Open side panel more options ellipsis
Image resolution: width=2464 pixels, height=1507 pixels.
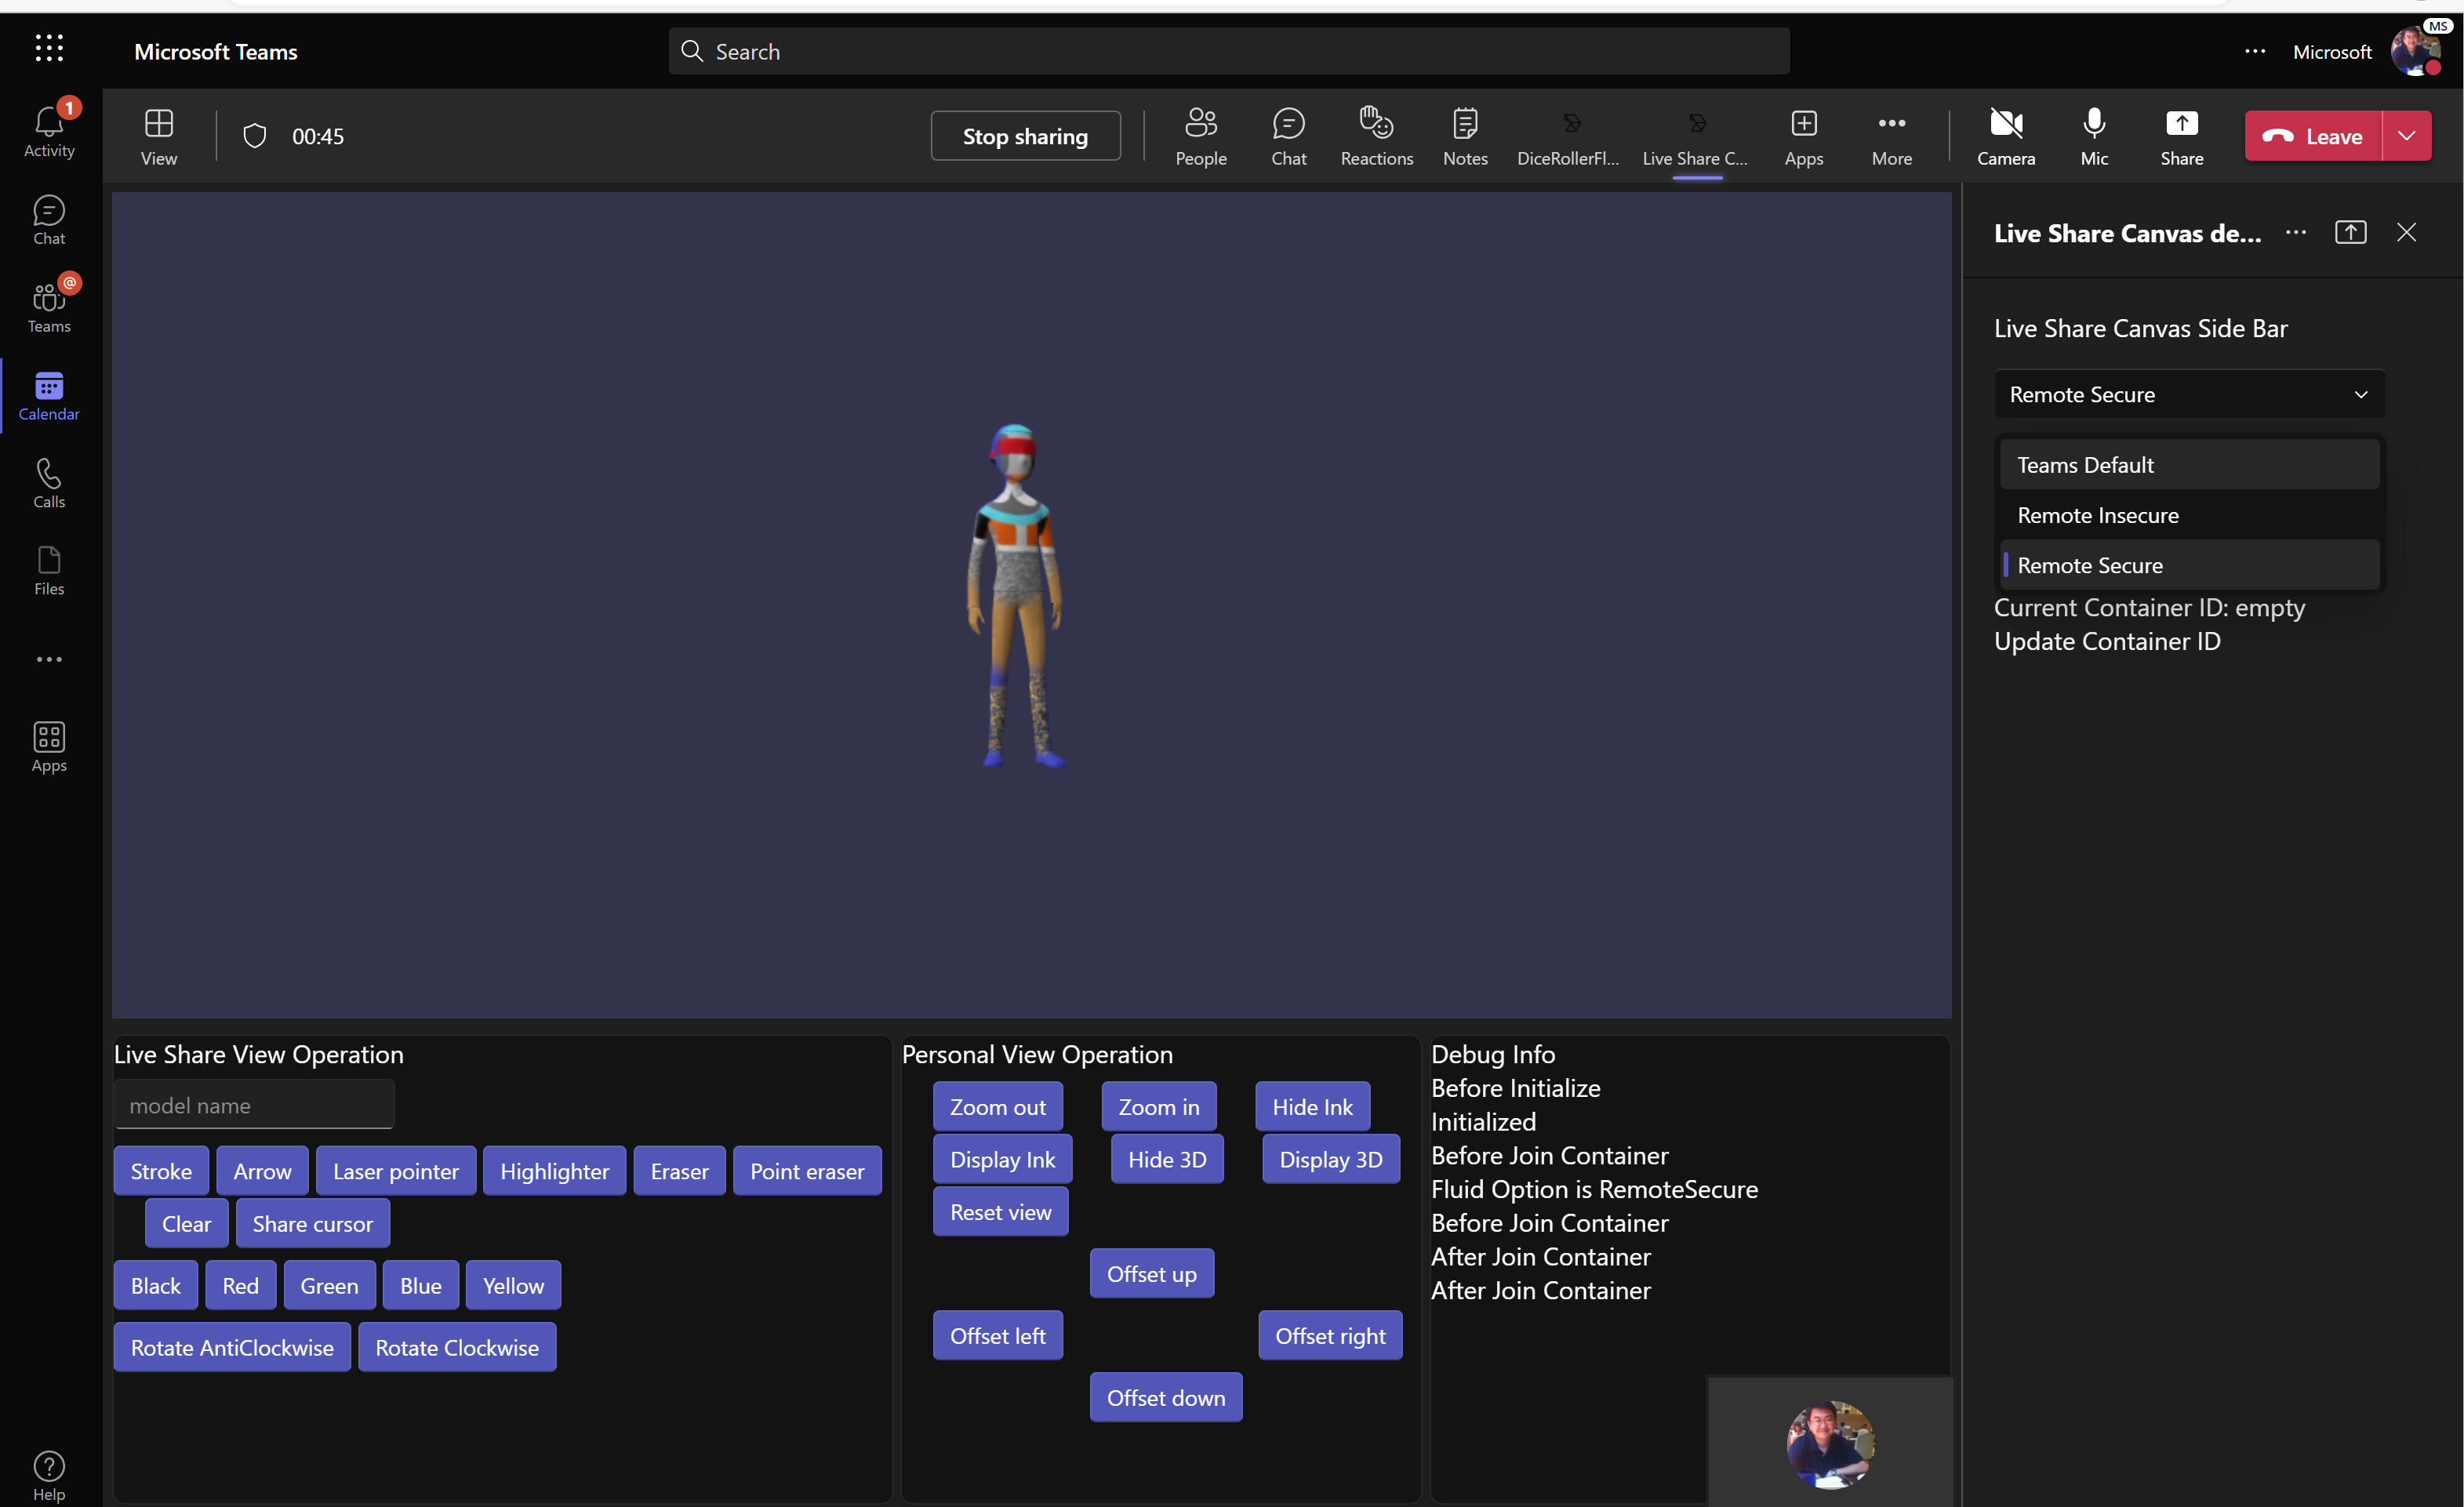point(2295,232)
